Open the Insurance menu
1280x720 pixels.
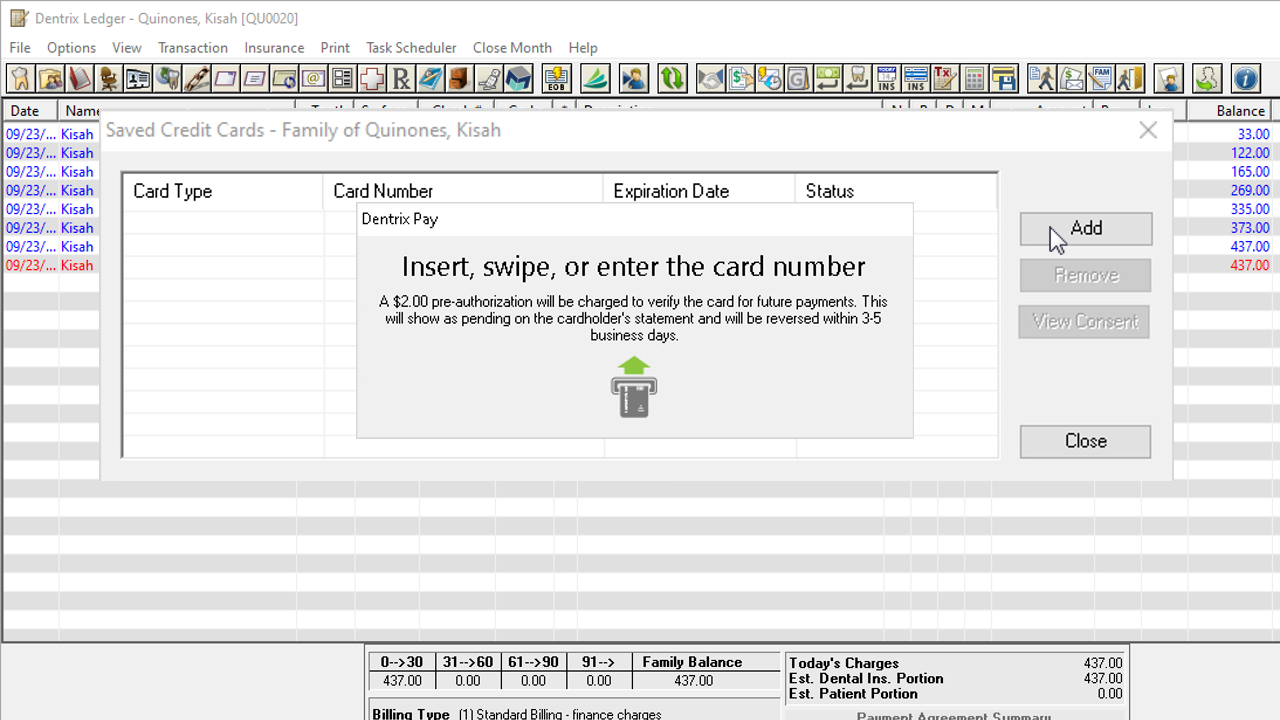(274, 48)
